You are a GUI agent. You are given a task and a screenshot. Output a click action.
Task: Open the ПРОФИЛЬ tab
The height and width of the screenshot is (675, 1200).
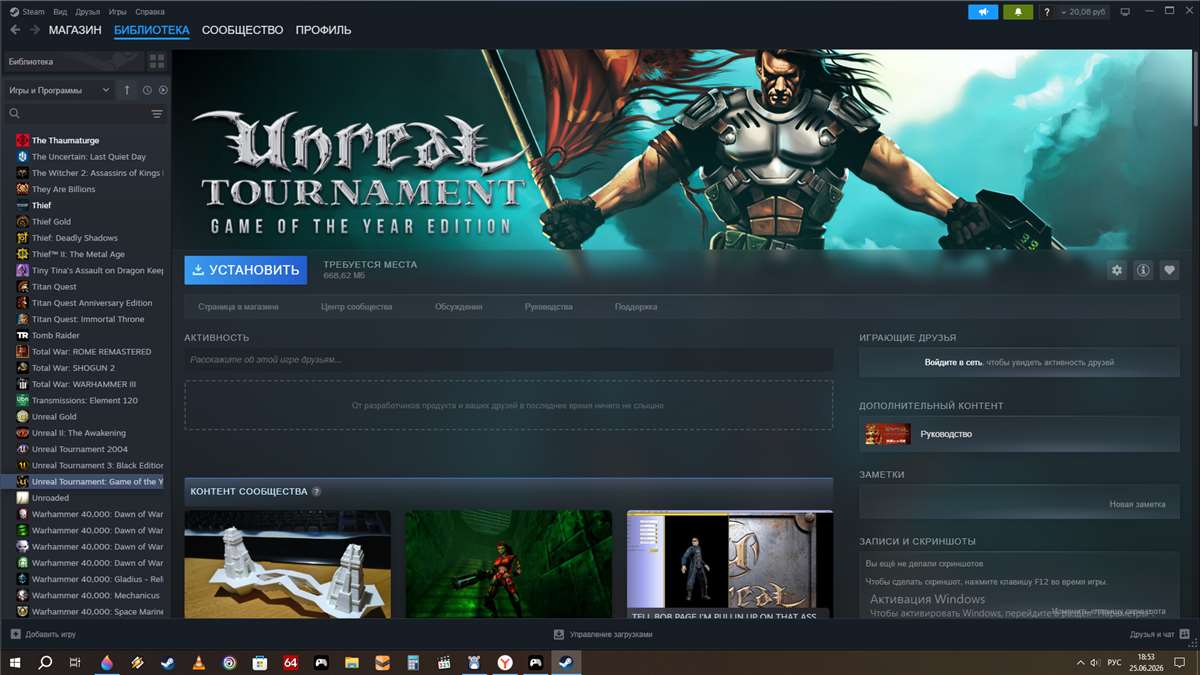tap(323, 30)
